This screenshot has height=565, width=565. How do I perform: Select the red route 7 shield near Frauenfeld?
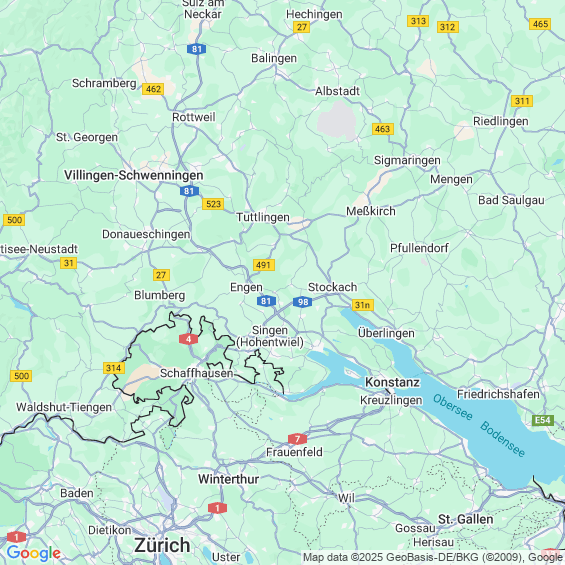click(x=297, y=439)
